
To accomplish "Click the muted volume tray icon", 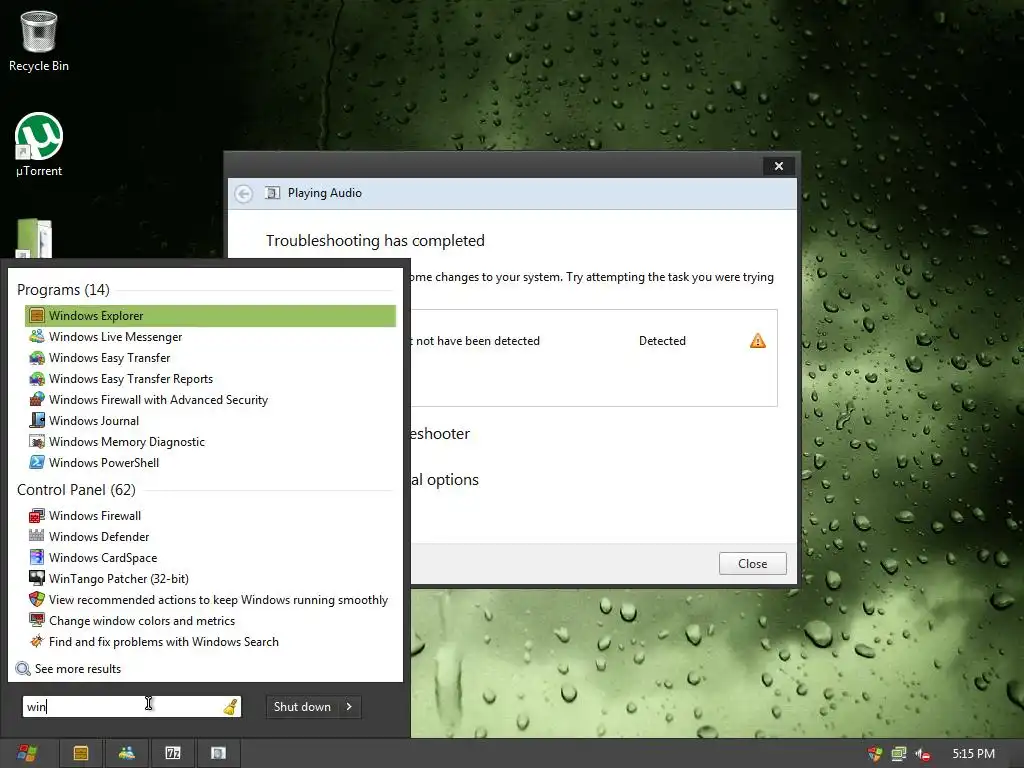I will point(922,754).
